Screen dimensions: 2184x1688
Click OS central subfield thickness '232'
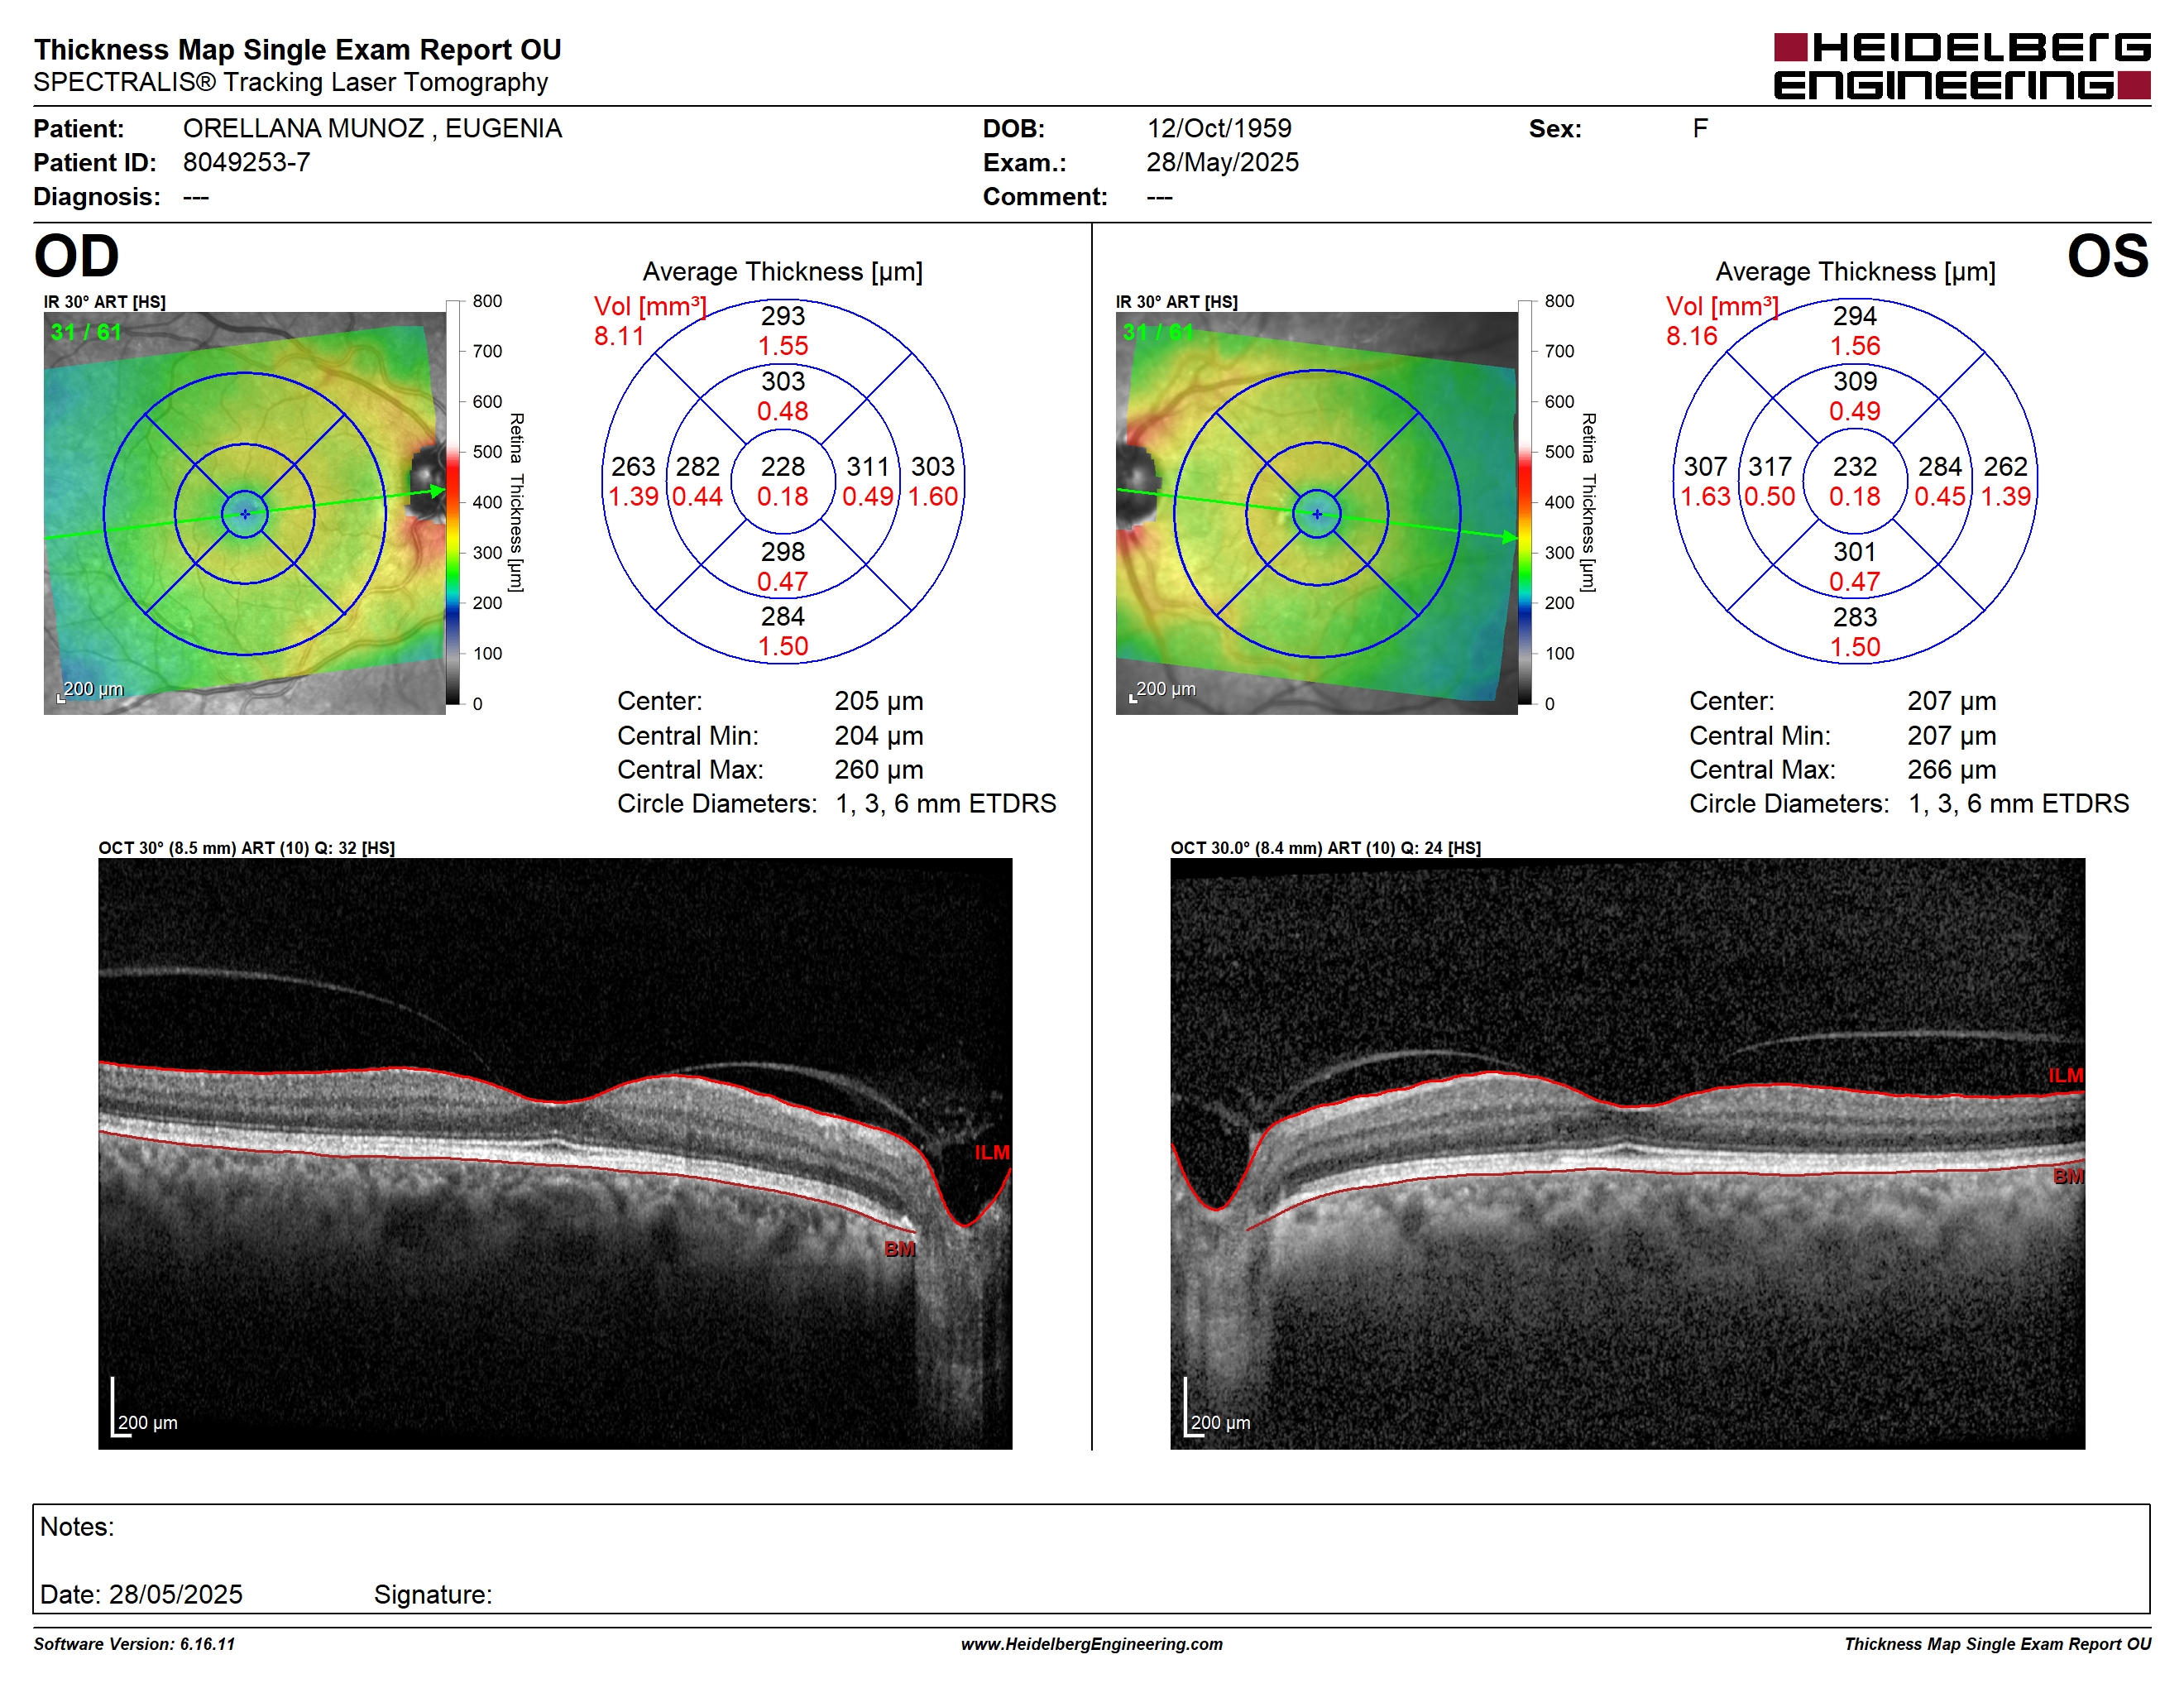click(x=1854, y=466)
